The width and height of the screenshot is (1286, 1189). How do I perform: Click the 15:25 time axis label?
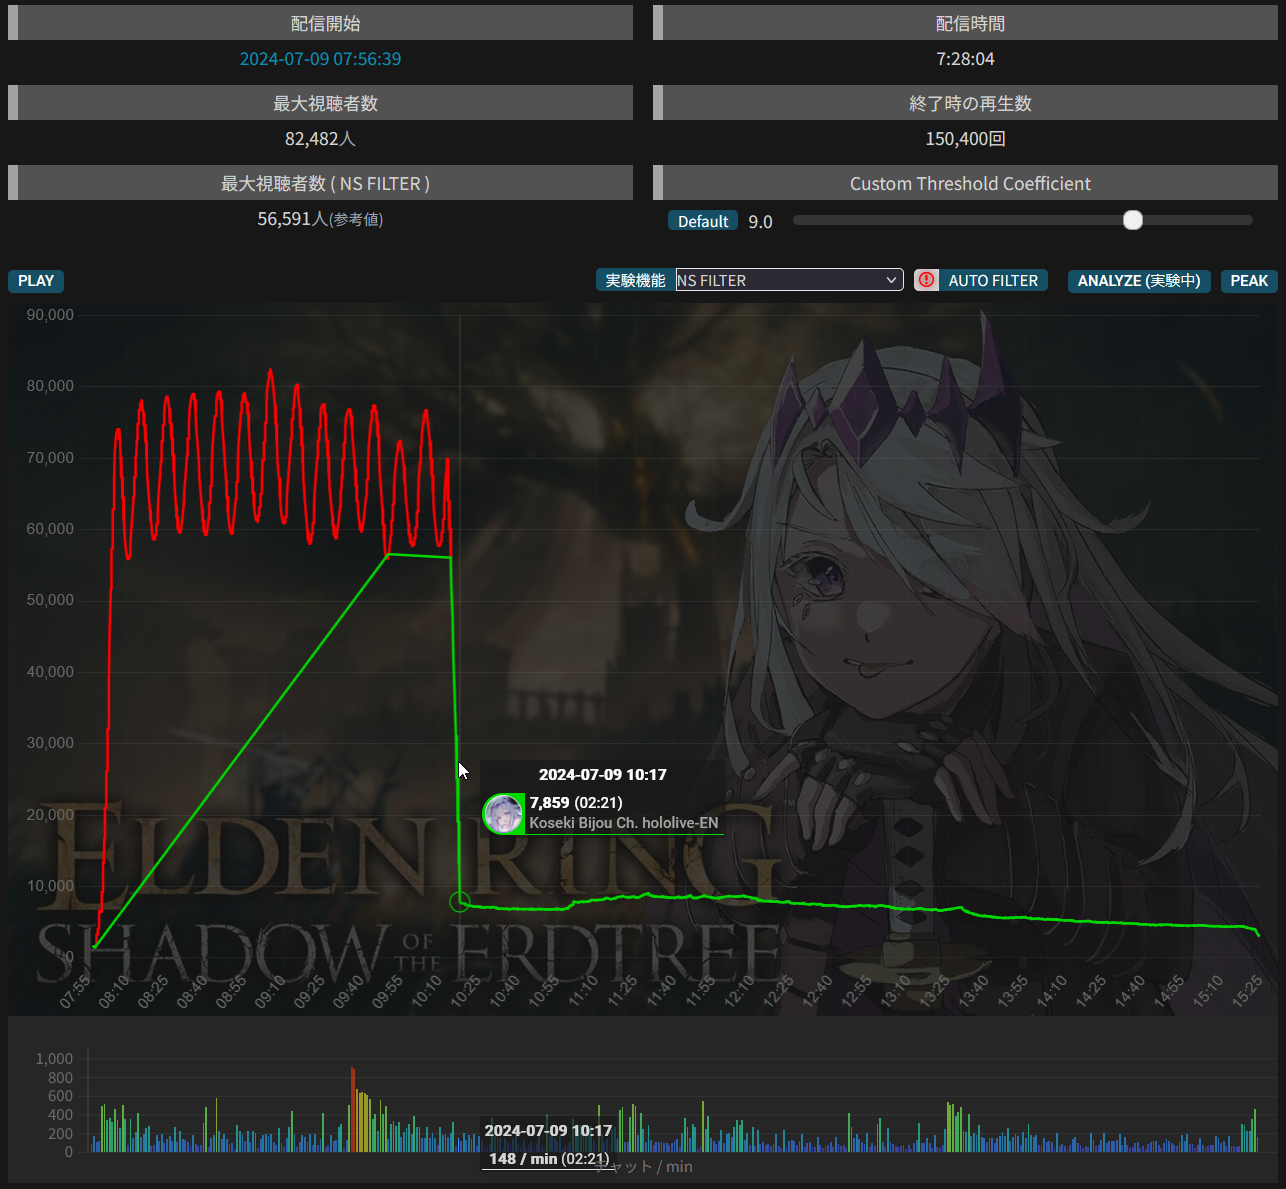pyautogui.click(x=1248, y=991)
